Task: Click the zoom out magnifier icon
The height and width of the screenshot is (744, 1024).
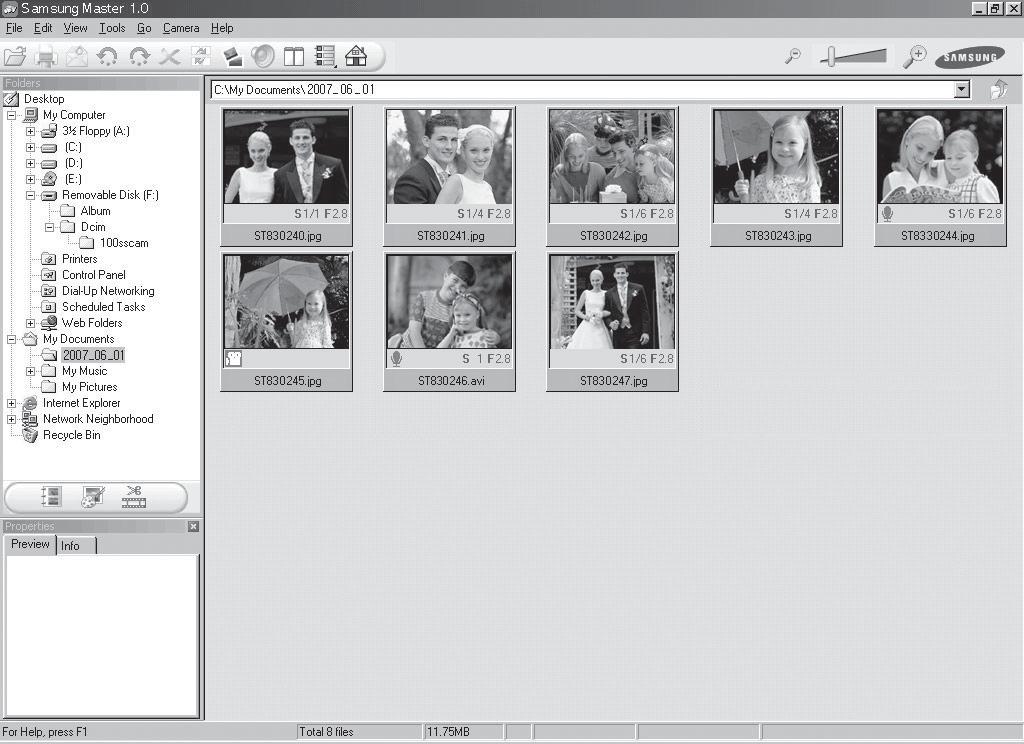Action: pyautogui.click(x=793, y=57)
